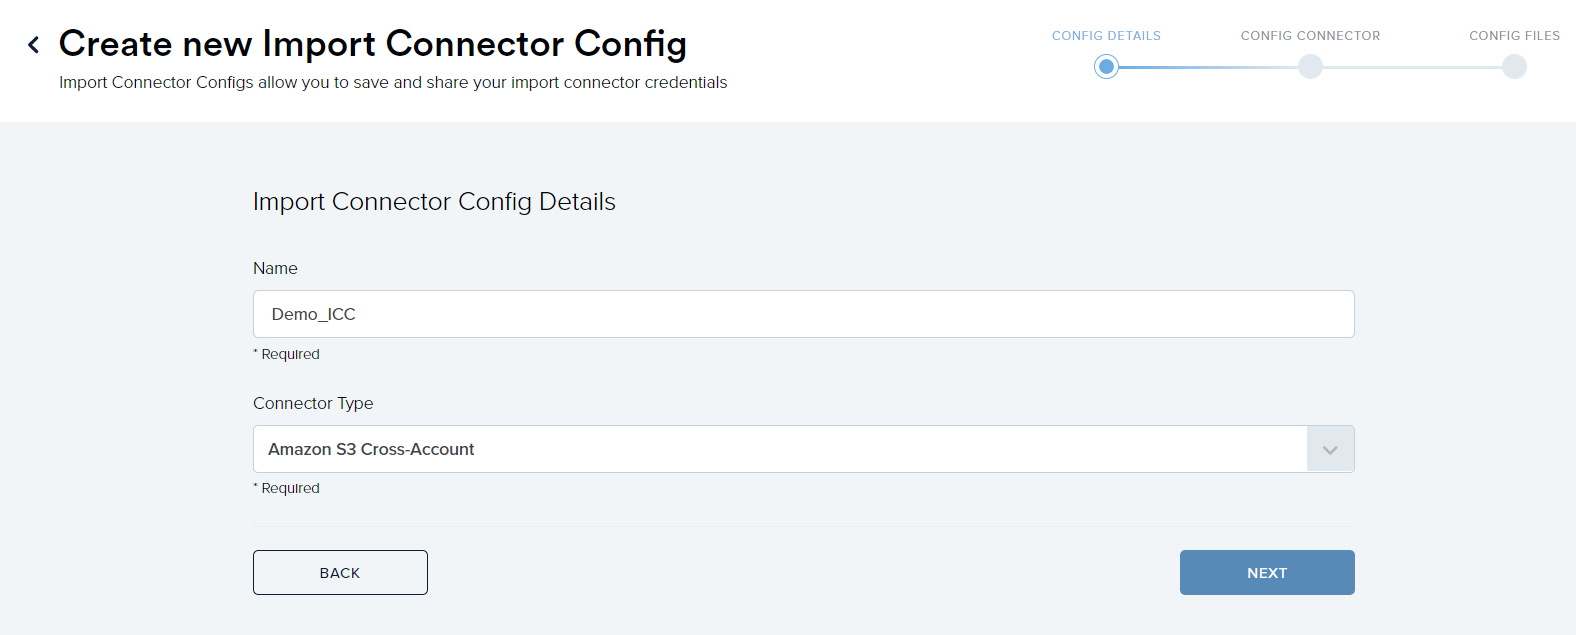Viewport: 1576px width, 635px height.
Task: Proceed with the NEXT button
Action: coord(1267,573)
